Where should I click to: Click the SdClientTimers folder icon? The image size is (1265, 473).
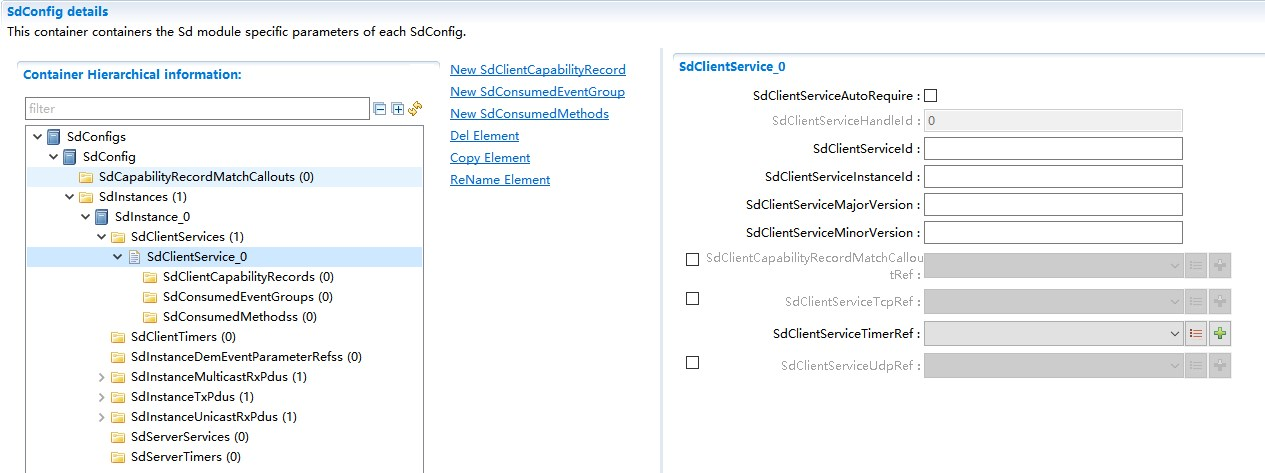pyautogui.click(x=119, y=337)
